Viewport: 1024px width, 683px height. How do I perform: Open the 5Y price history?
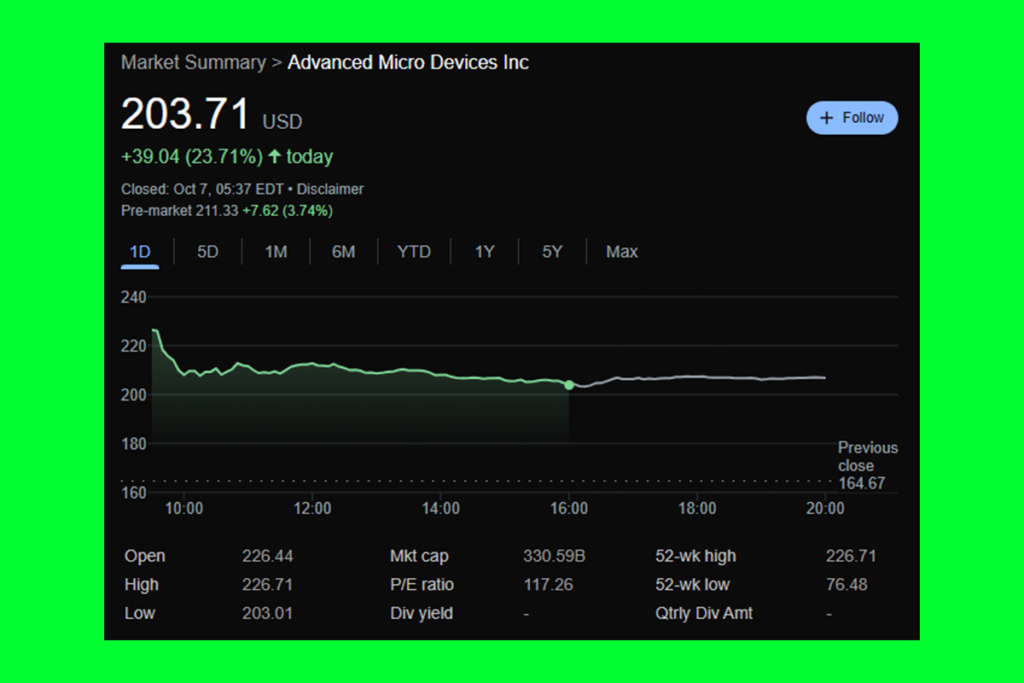click(551, 252)
